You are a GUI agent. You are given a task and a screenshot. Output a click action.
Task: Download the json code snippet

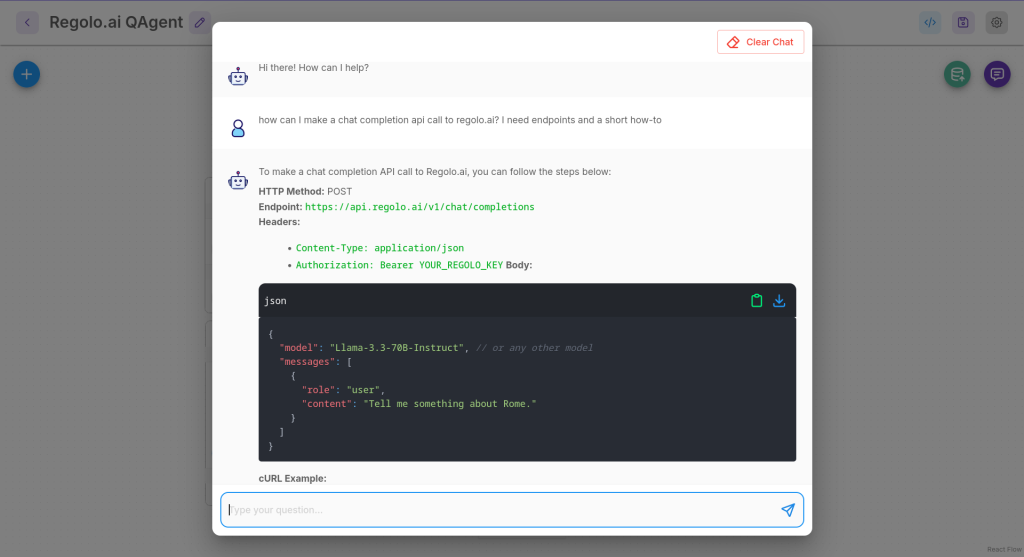(x=779, y=300)
